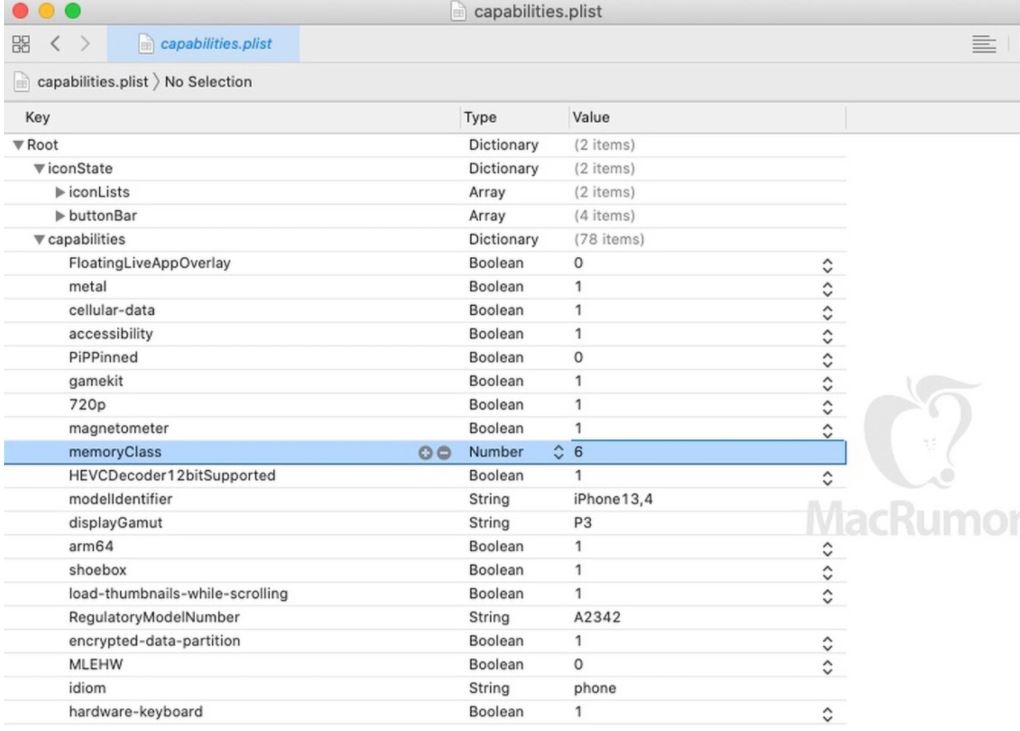
Task: Select the capabilities.plist tab
Action: tap(203, 44)
